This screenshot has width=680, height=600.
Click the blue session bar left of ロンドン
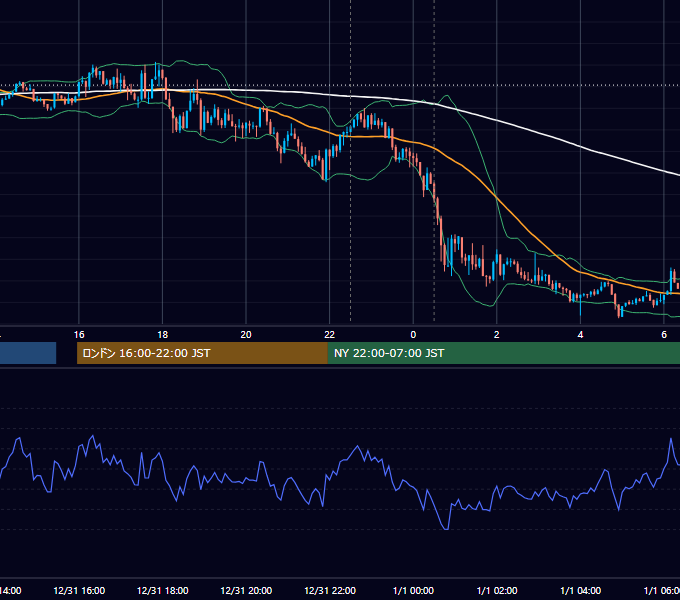[x=28, y=353]
